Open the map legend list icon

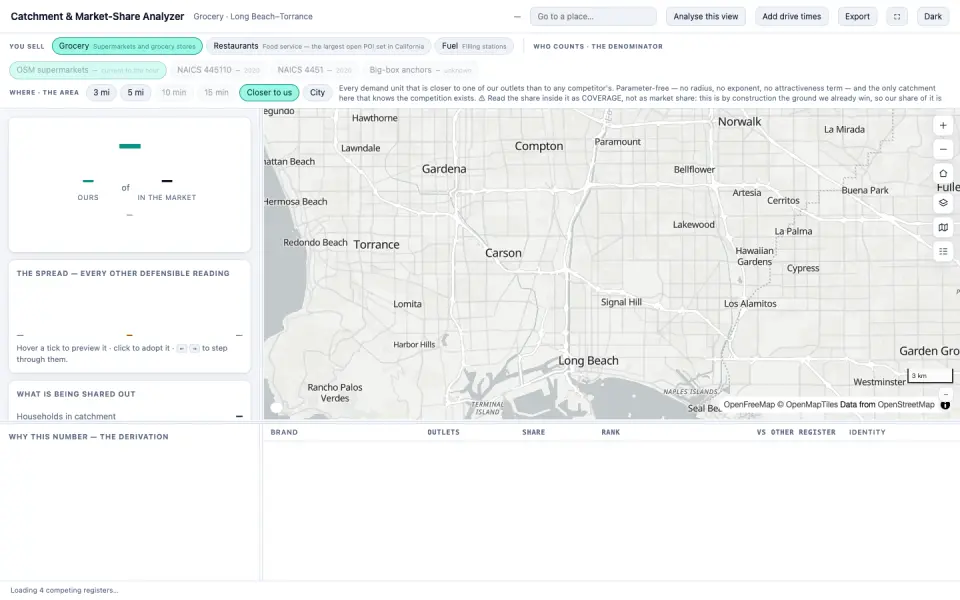[x=943, y=251]
